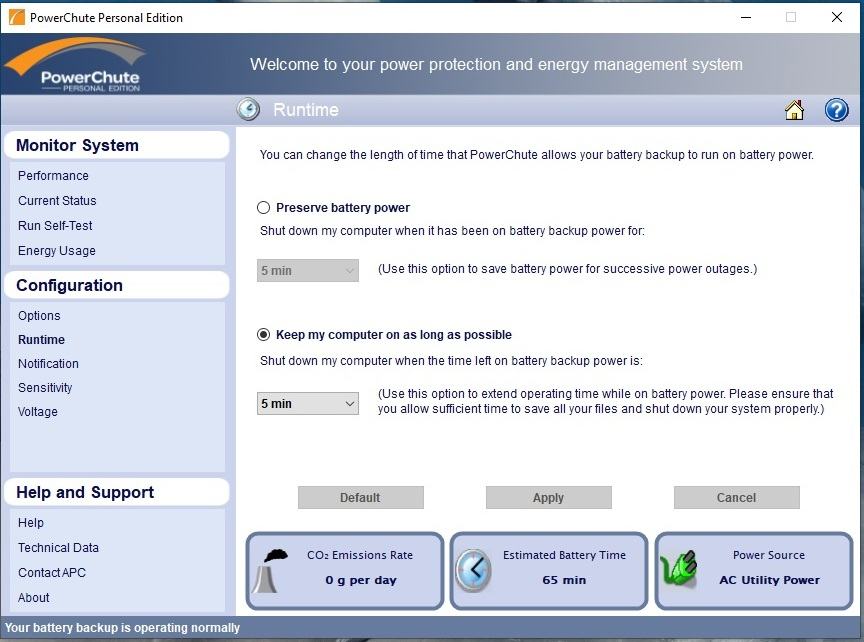Image resolution: width=864 pixels, height=642 pixels.
Task: Select Keep my computer on radio button
Action: pos(263,335)
